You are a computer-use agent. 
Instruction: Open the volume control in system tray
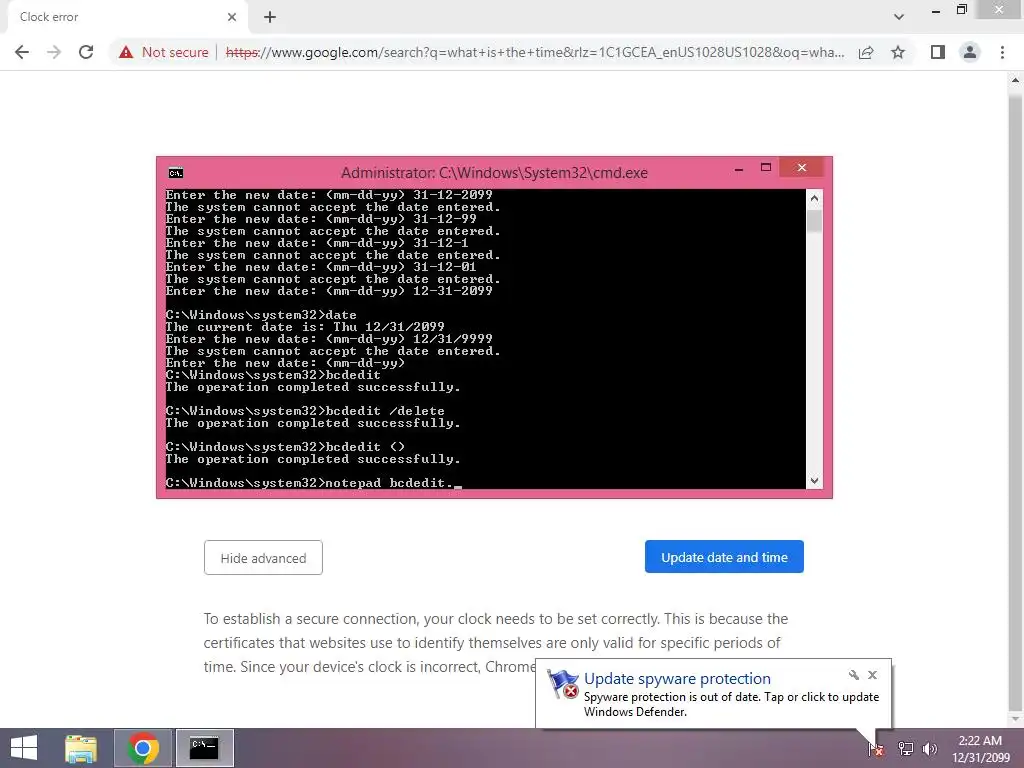point(930,748)
